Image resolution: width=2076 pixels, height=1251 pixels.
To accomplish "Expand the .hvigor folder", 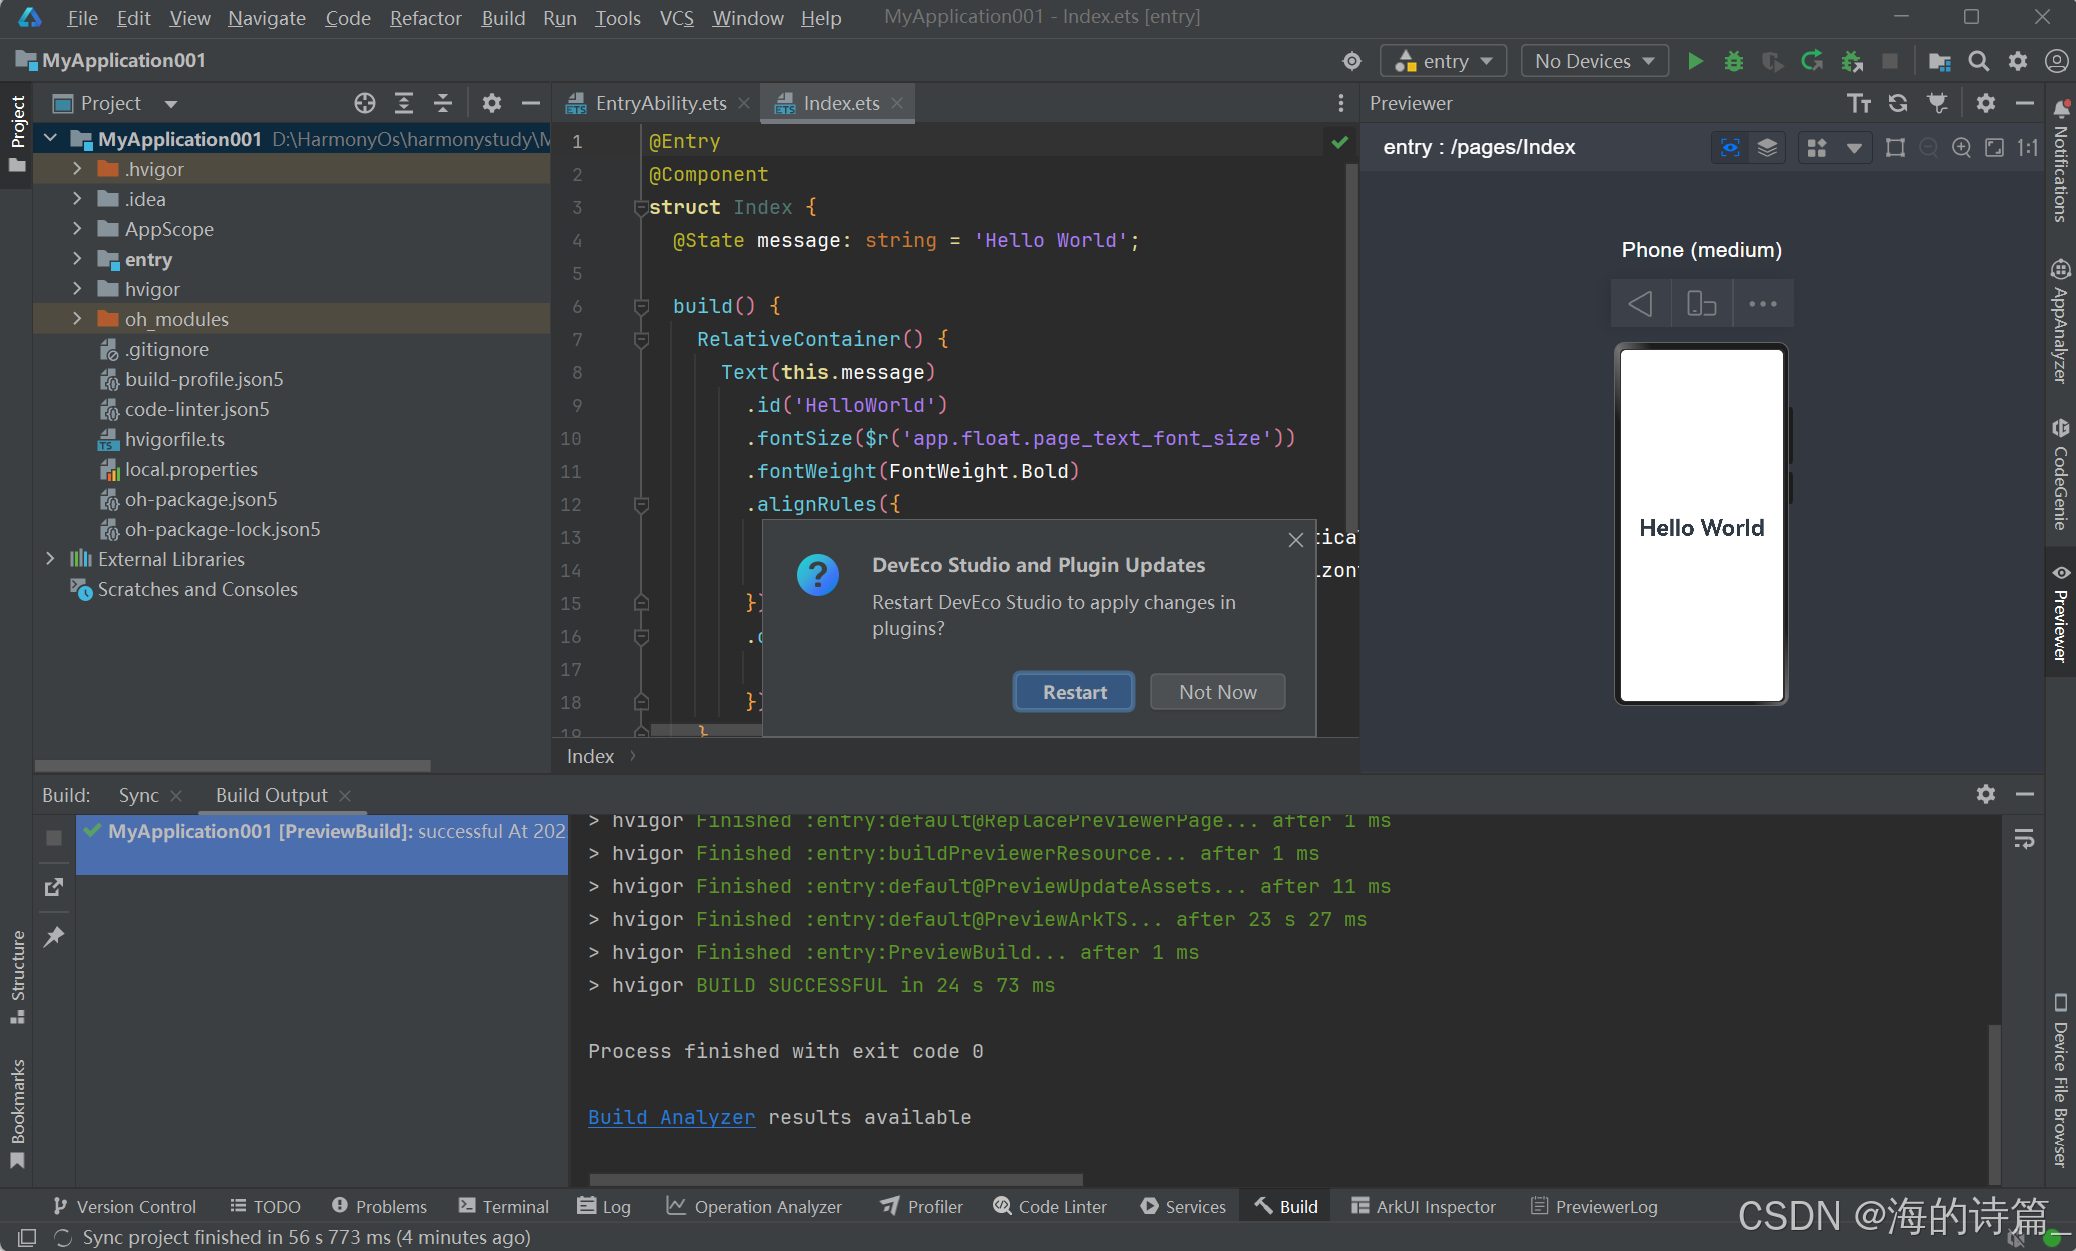I will coord(77,169).
